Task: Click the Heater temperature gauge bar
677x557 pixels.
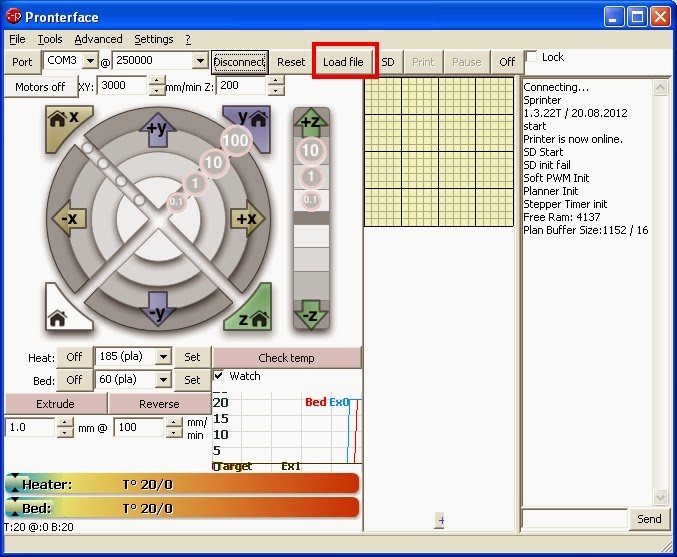Action: click(x=182, y=484)
